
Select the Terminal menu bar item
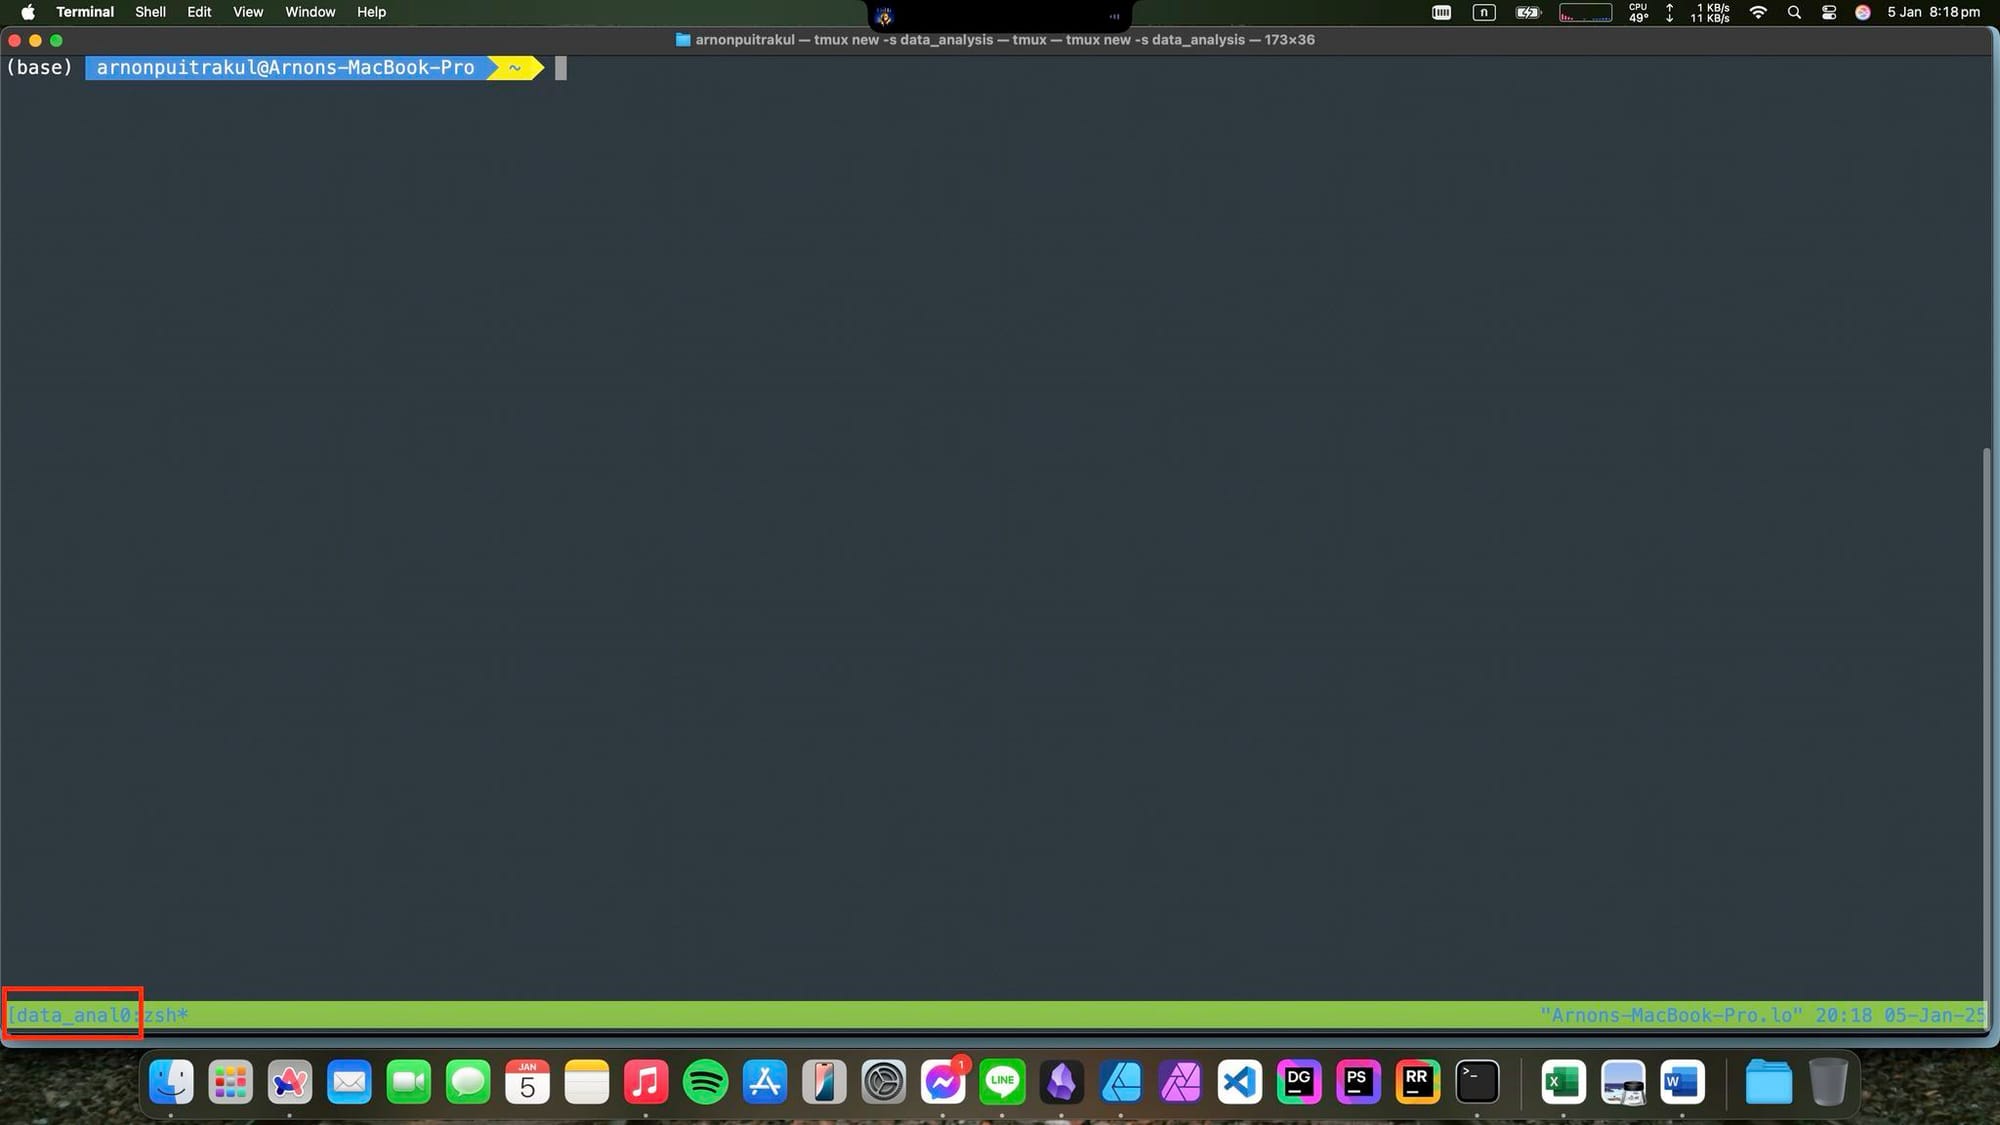point(85,11)
